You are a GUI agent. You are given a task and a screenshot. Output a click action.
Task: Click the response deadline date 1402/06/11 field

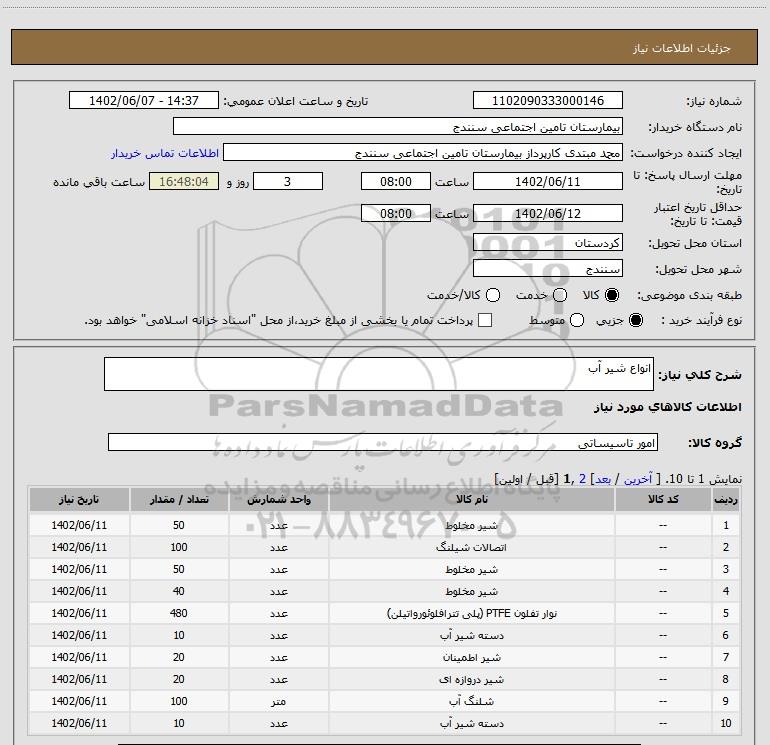548,182
